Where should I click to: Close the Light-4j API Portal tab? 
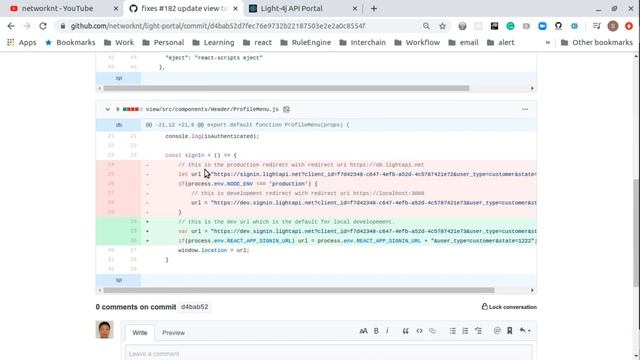tap(355, 9)
